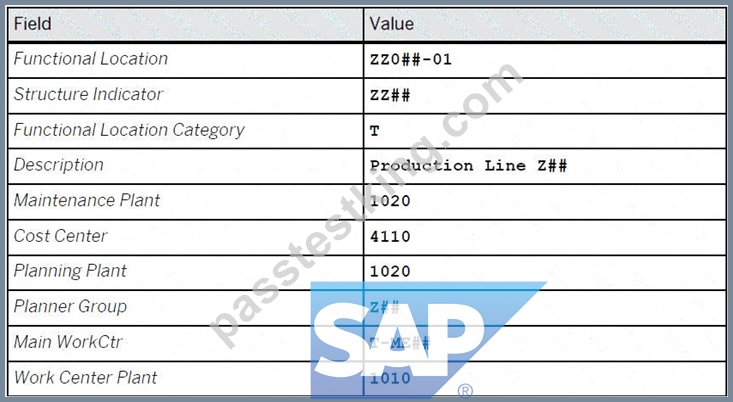Select the category value T
The width and height of the screenshot is (733, 402).
point(374,131)
